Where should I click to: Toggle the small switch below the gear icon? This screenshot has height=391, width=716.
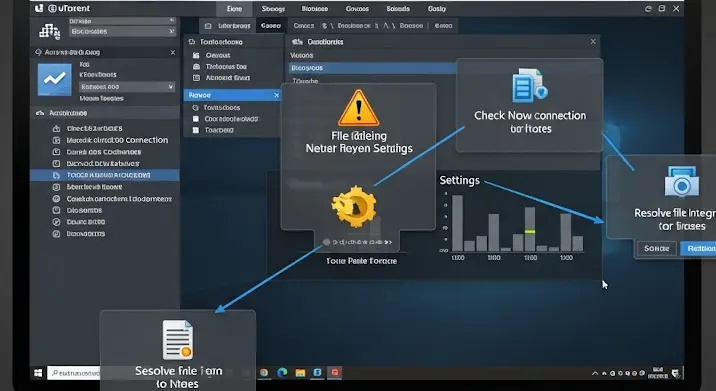[326, 242]
